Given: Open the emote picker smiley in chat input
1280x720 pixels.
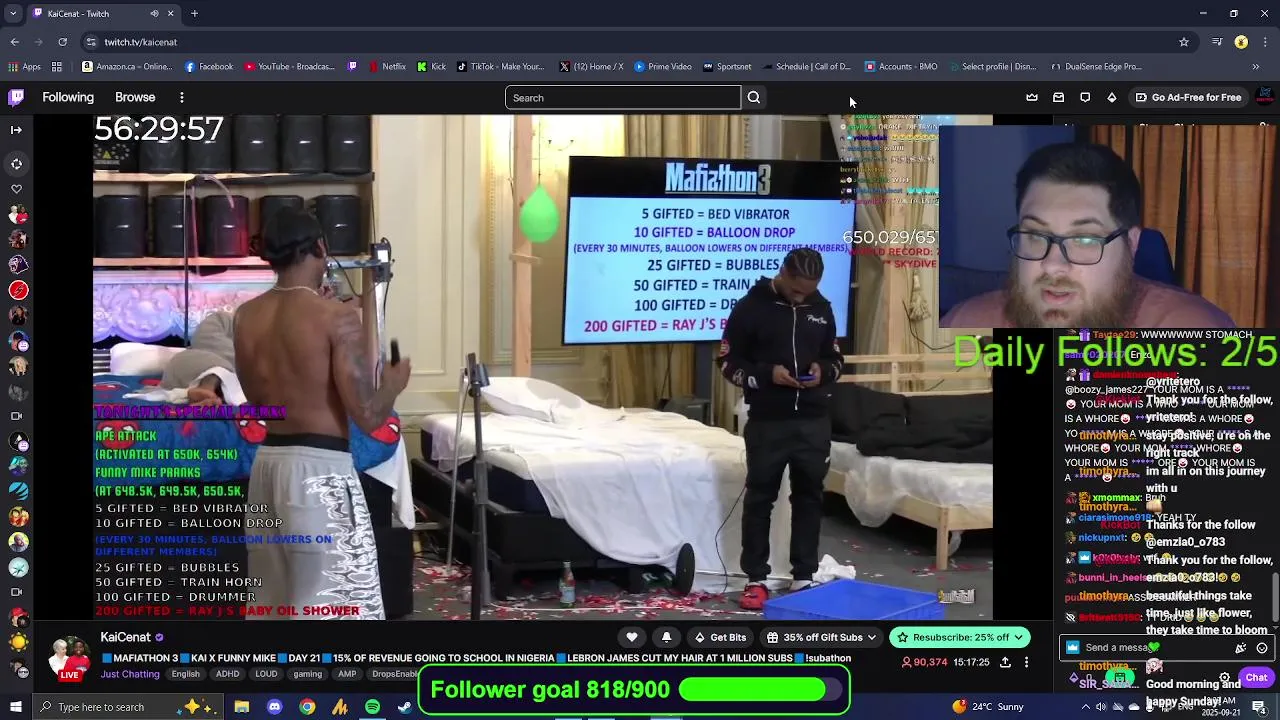Looking at the screenshot, I should [1262, 647].
